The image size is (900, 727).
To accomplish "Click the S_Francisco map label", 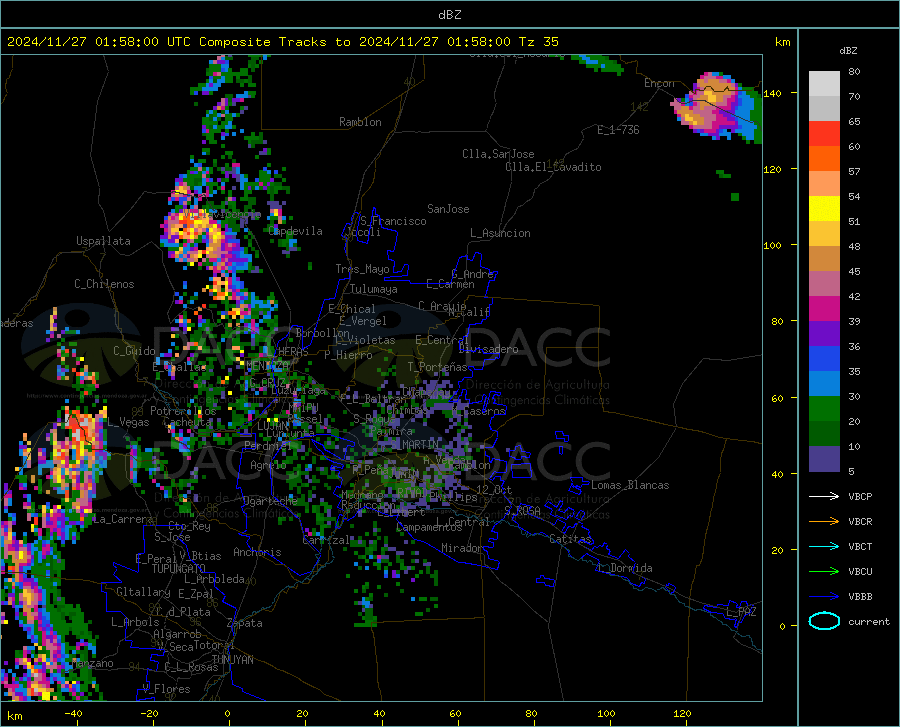I will pos(394,221).
